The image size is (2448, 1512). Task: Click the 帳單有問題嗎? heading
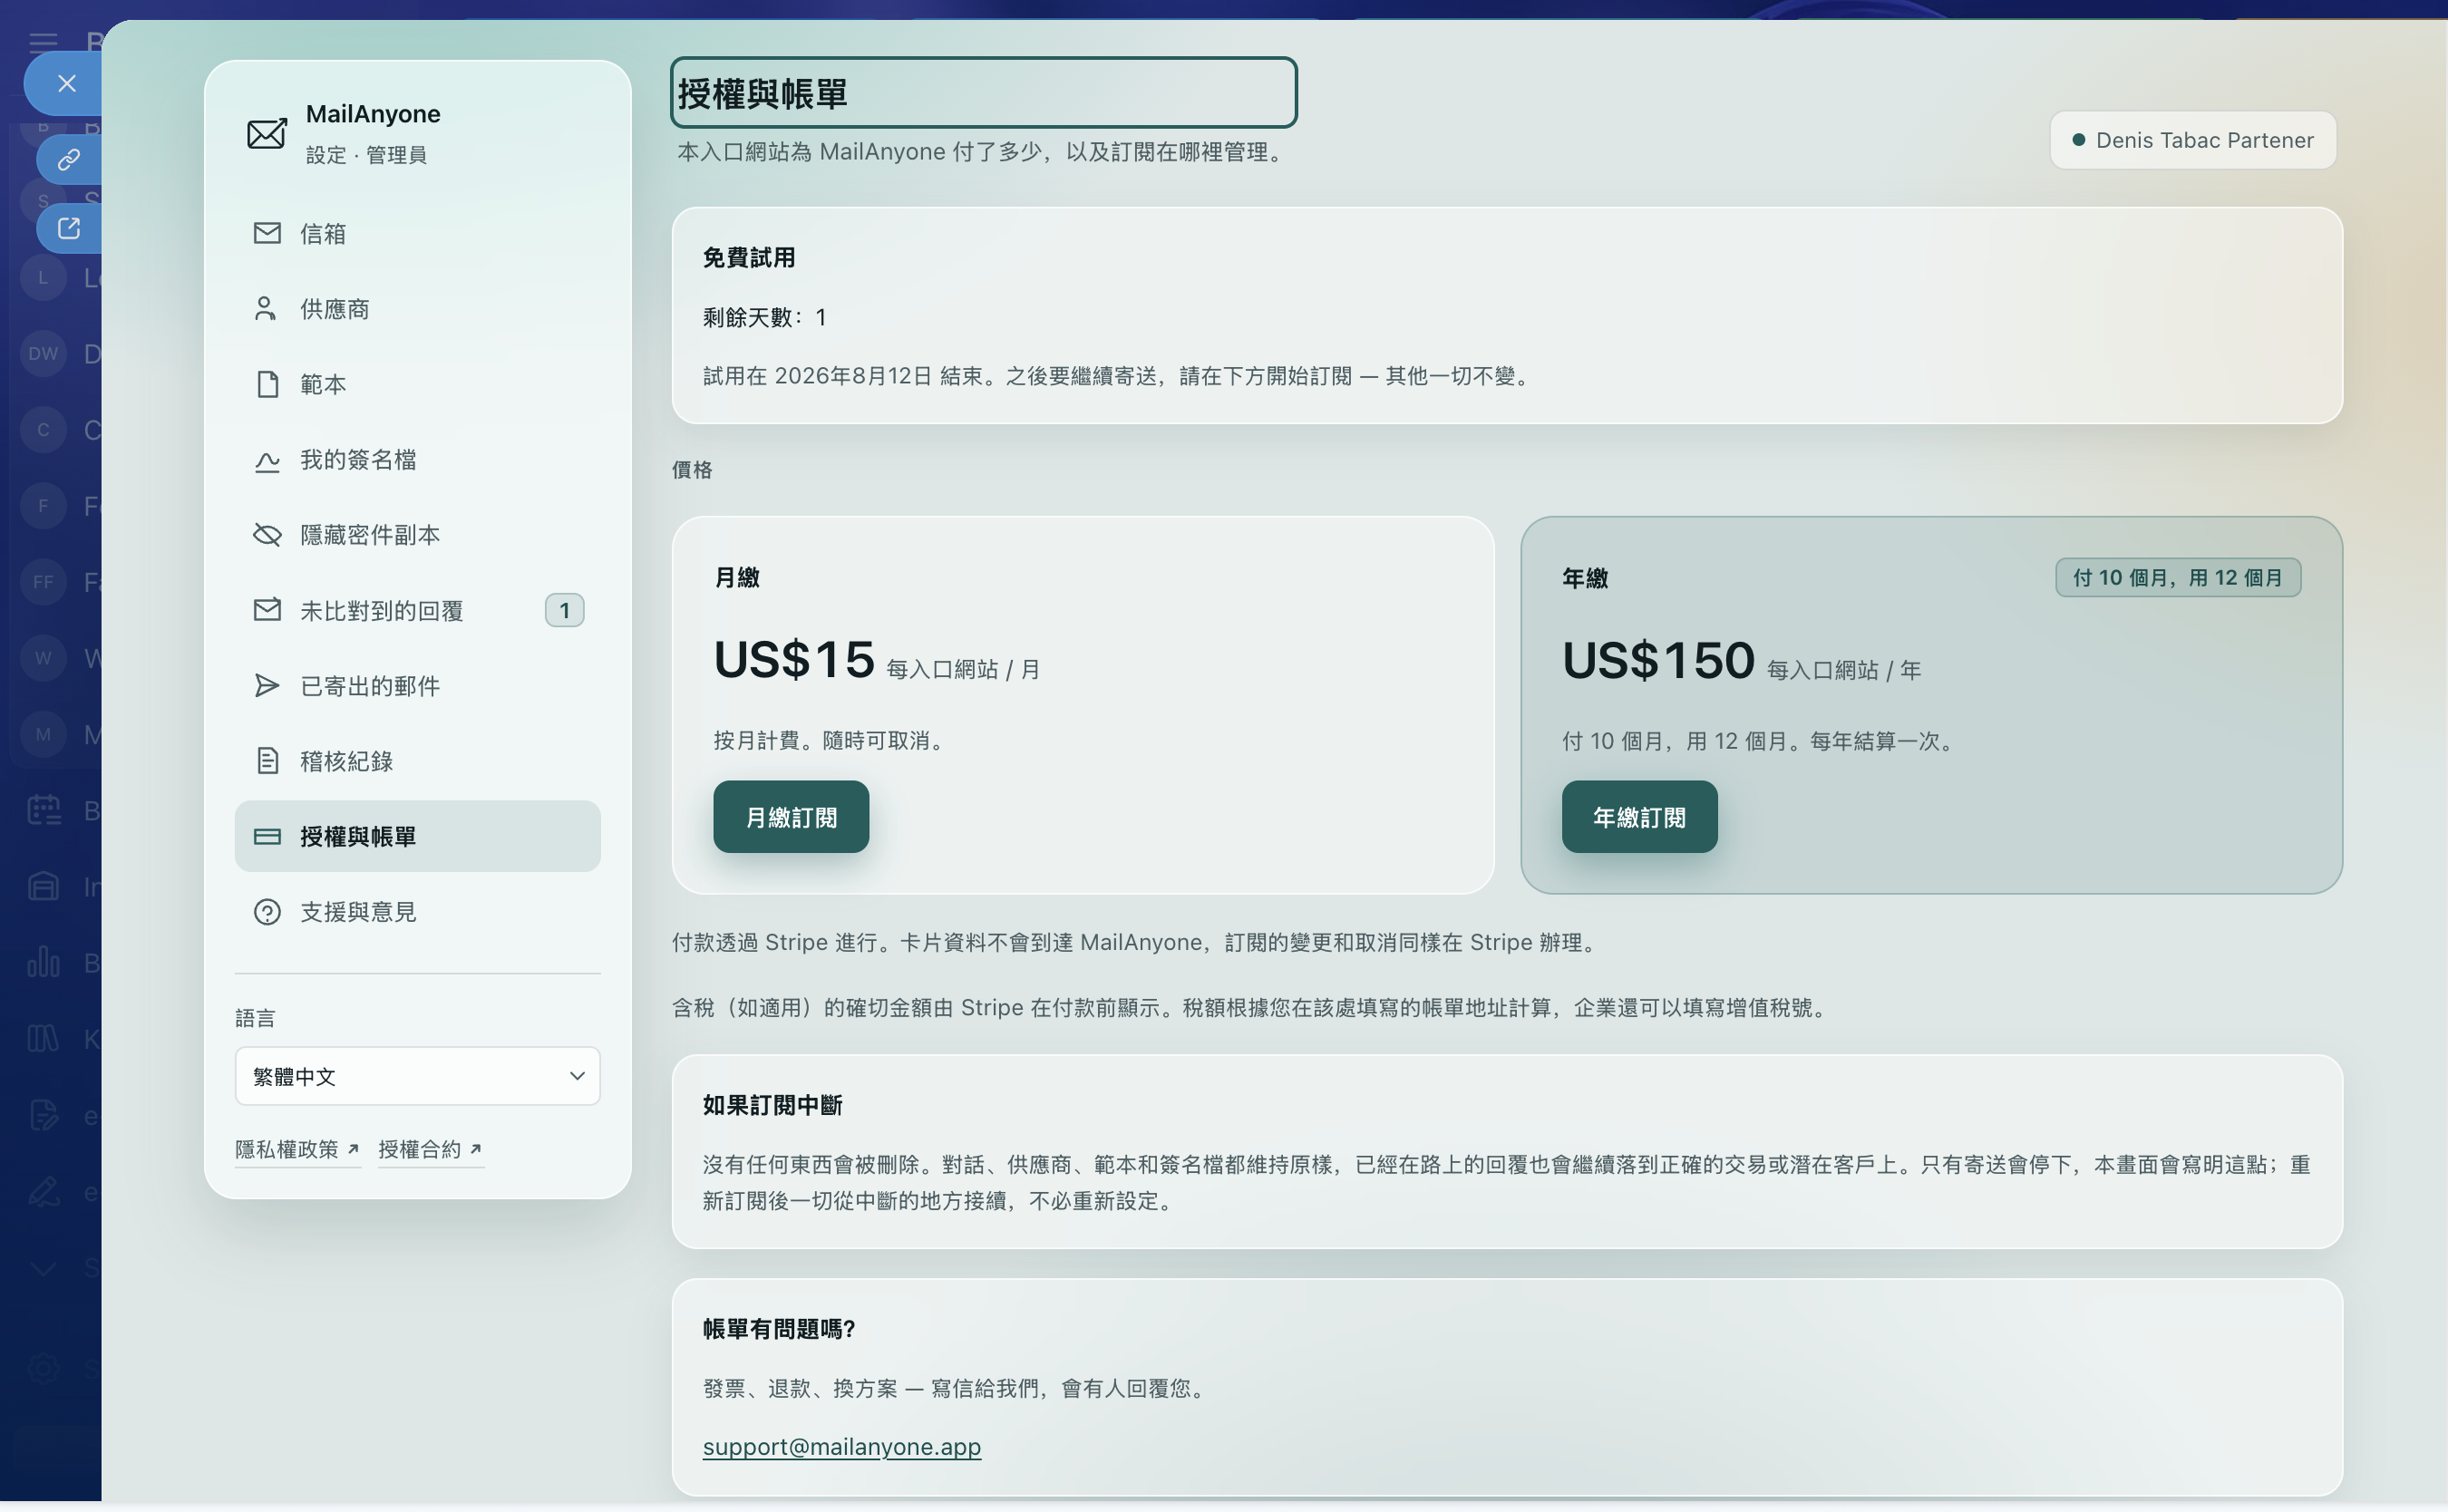[x=779, y=1329]
